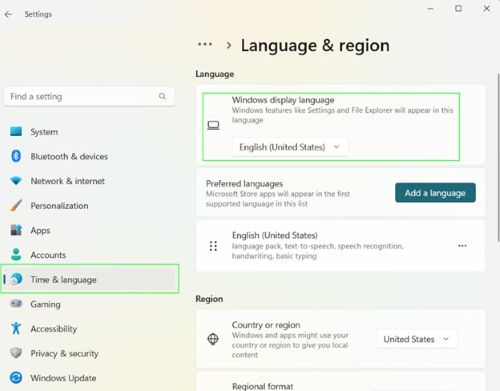This screenshot has width=500, height=391.
Task: Open Gaming settings
Action: tap(45, 304)
